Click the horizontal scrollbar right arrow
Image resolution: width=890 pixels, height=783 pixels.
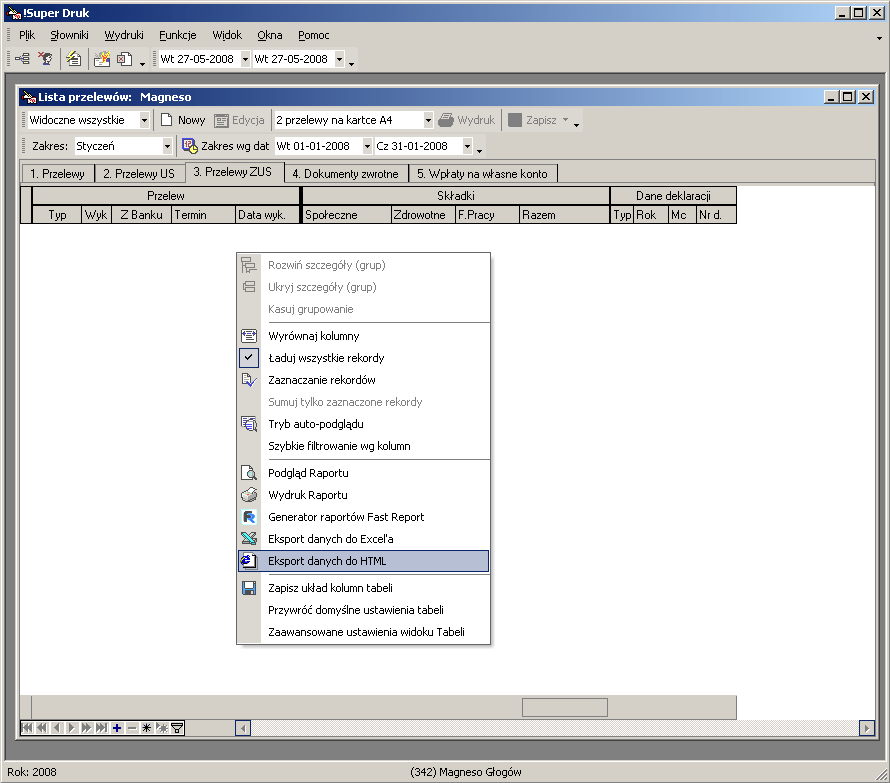point(866,728)
